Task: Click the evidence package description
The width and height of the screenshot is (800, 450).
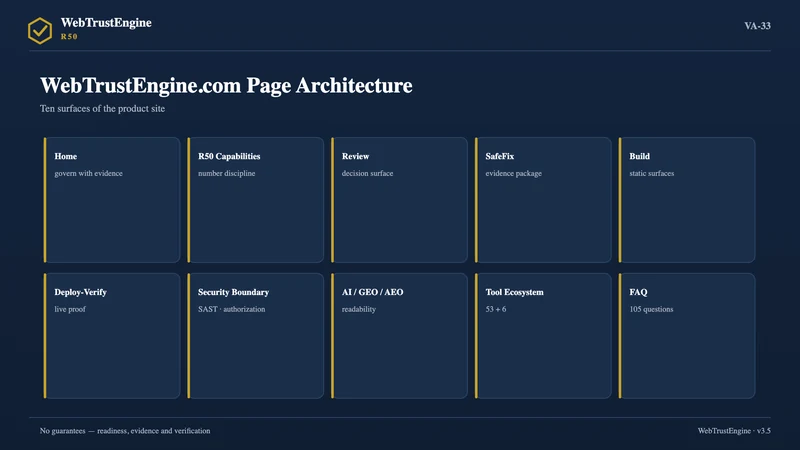Action: tap(513, 173)
